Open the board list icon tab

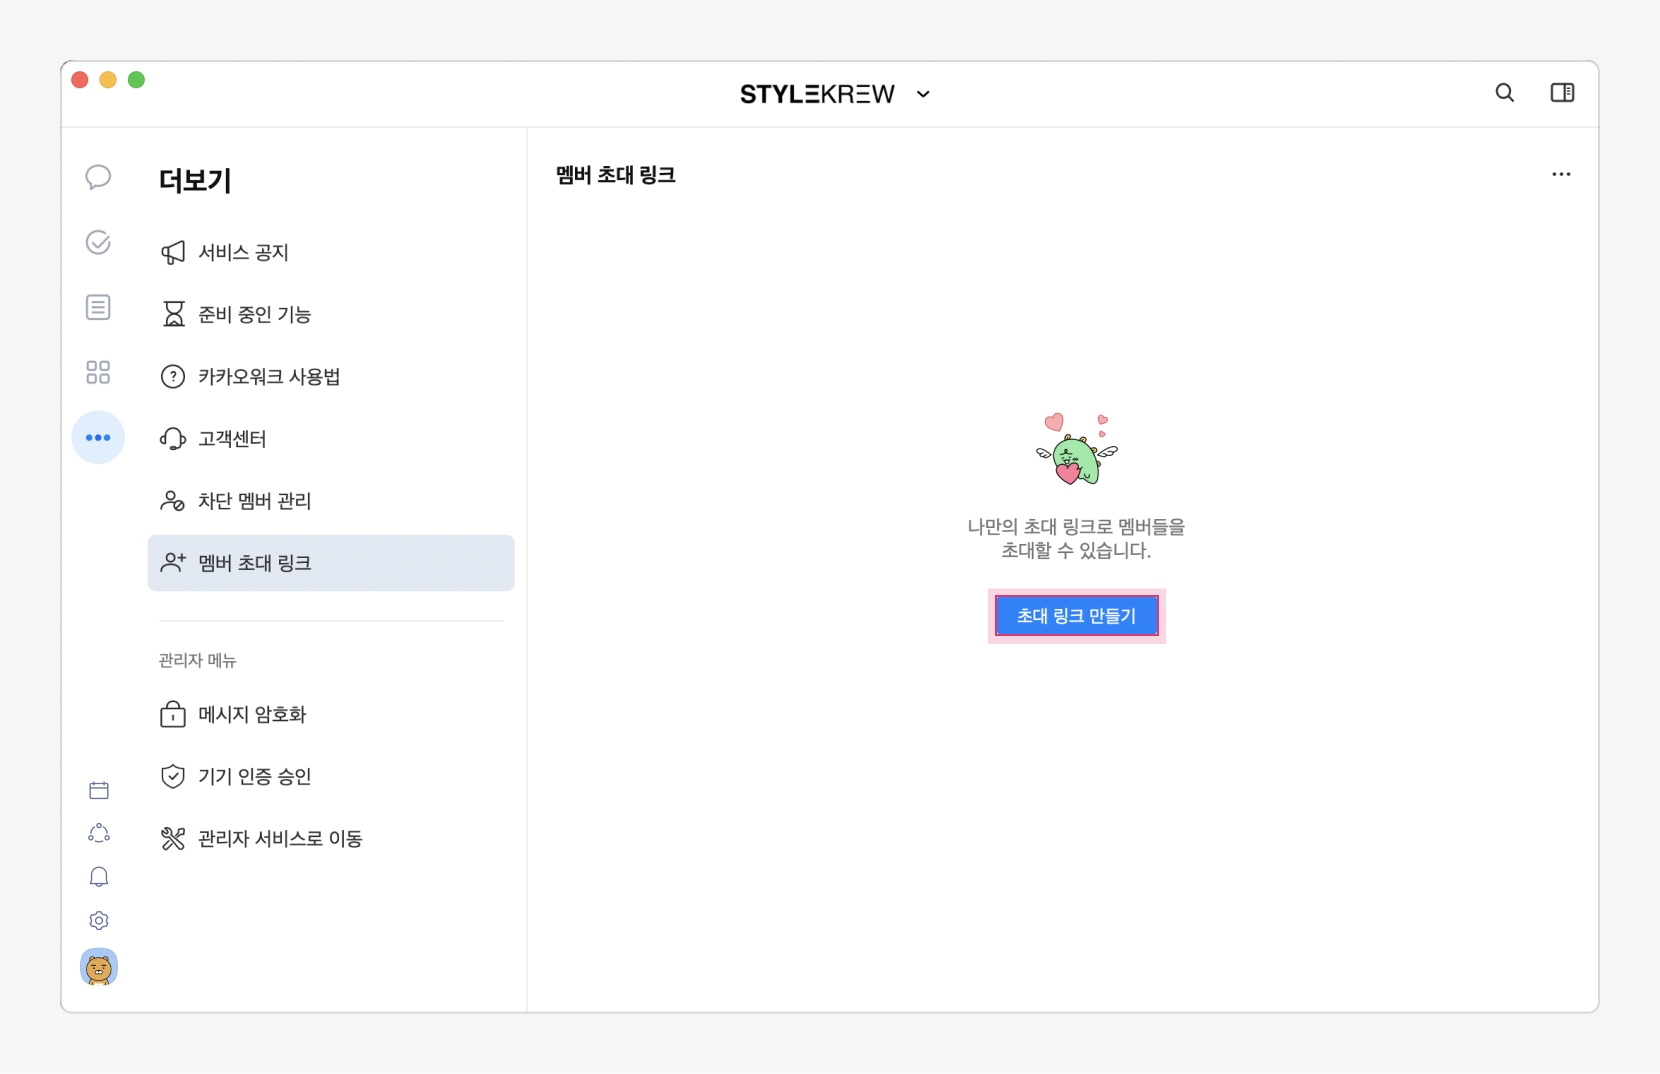pos(98,307)
